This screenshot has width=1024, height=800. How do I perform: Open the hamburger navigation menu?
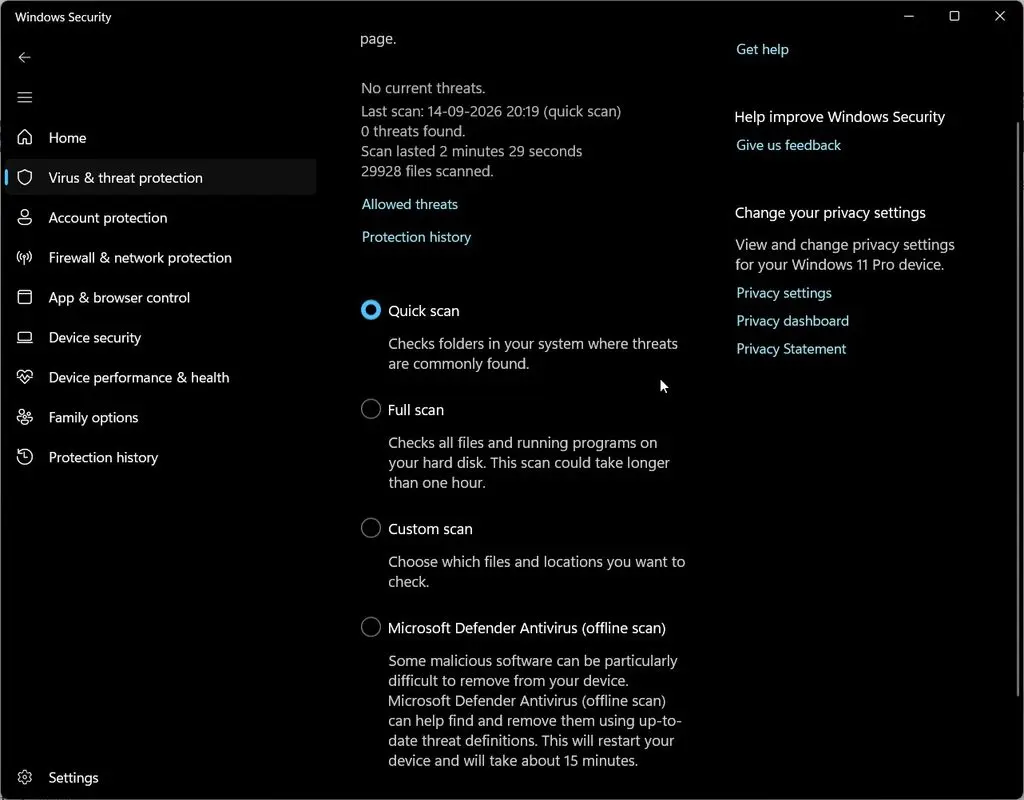click(25, 97)
